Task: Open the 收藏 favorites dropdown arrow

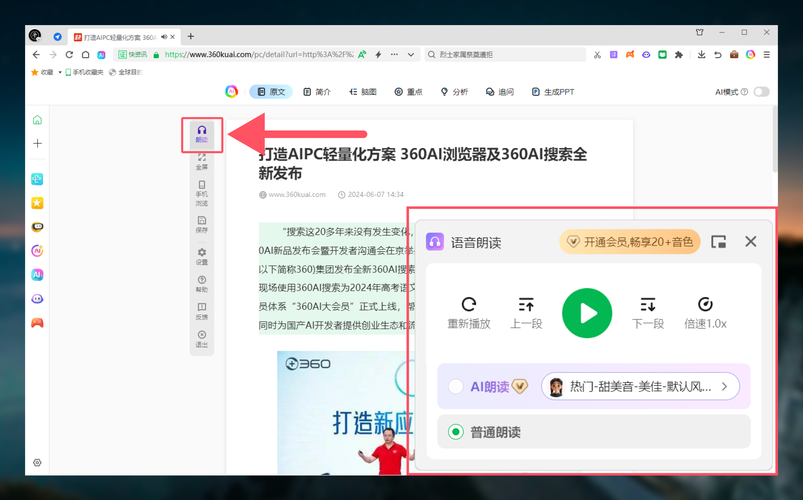Action: pyautogui.click(x=60, y=72)
